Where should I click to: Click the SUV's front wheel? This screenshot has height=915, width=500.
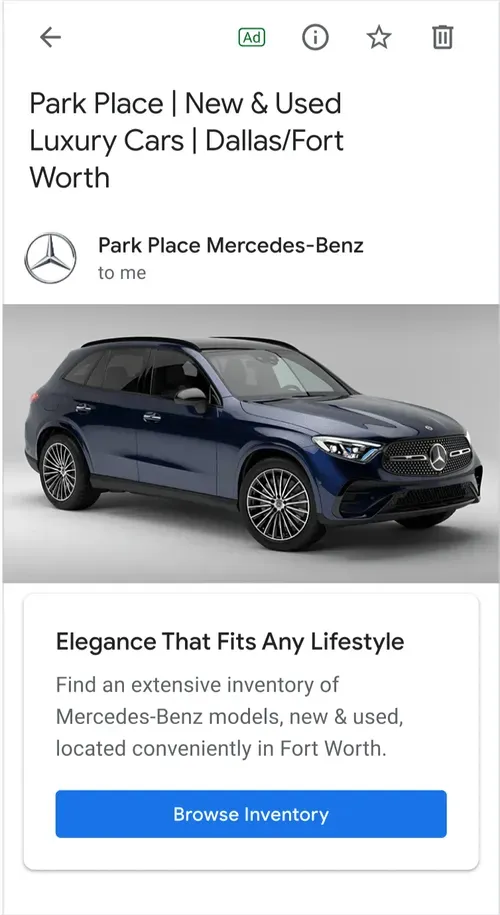point(279,503)
